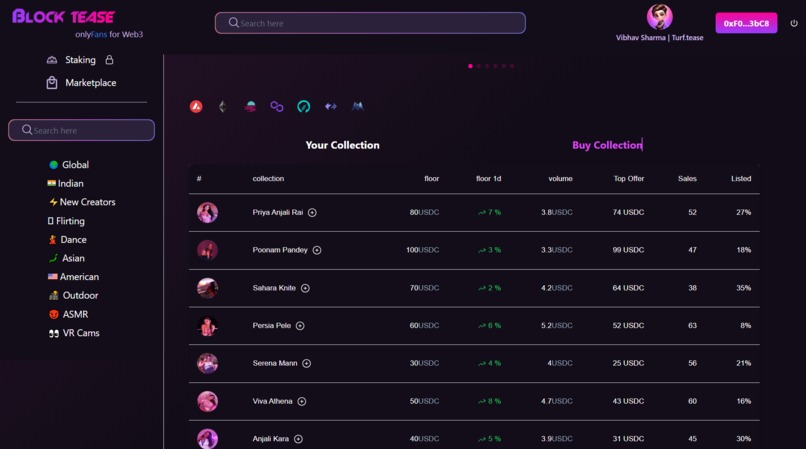Select the Indian category
Viewport: 806px width, 449px height.
pyautogui.click(x=65, y=184)
